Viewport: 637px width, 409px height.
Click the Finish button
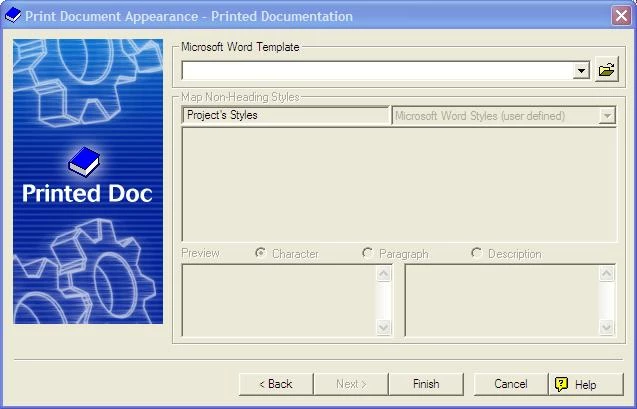[x=426, y=384]
